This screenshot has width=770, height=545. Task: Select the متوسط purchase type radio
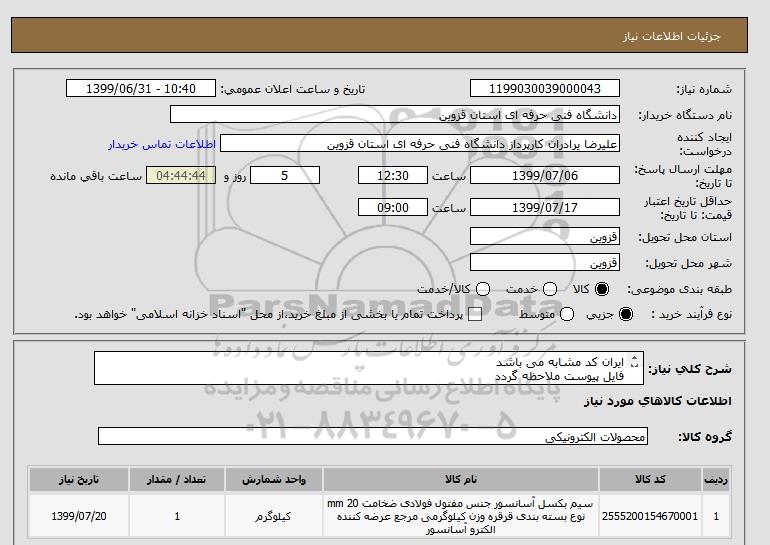click(x=567, y=314)
